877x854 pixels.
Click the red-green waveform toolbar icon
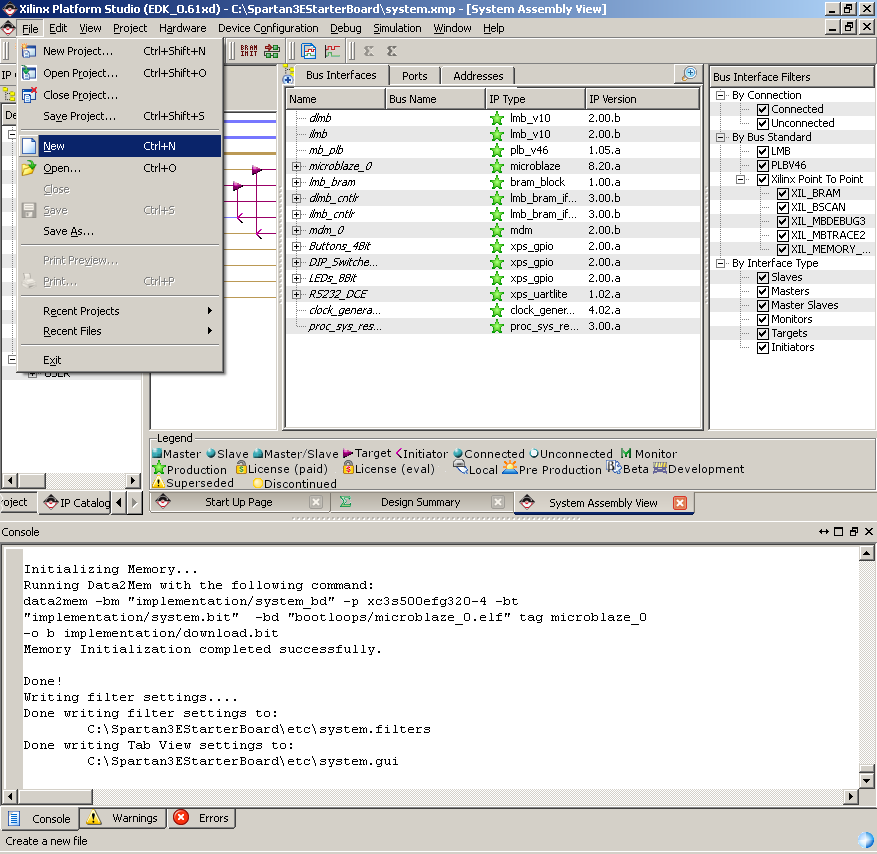click(332, 51)
